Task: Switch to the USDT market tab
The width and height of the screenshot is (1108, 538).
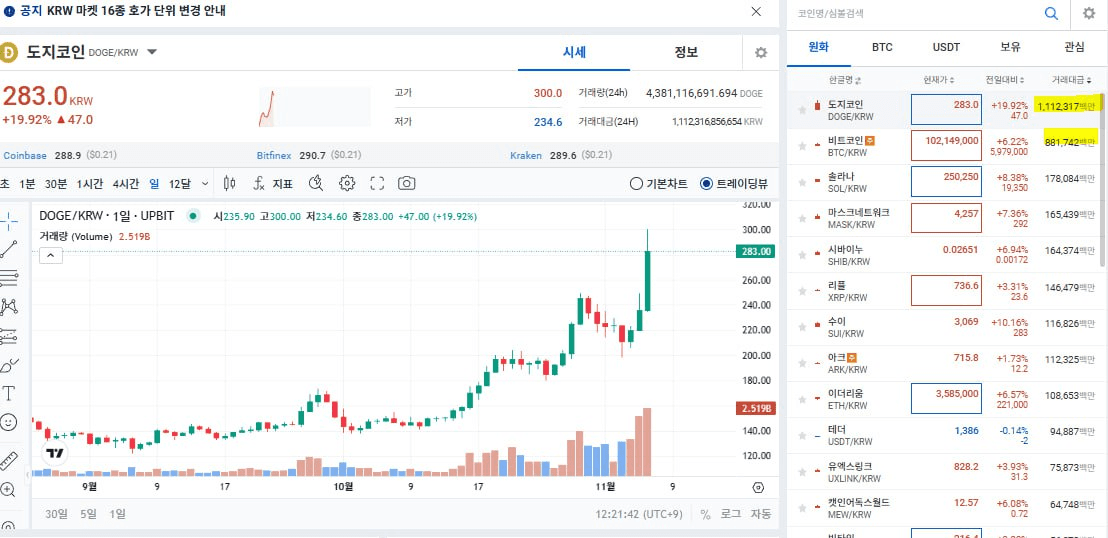Action: tap(945, 47)
